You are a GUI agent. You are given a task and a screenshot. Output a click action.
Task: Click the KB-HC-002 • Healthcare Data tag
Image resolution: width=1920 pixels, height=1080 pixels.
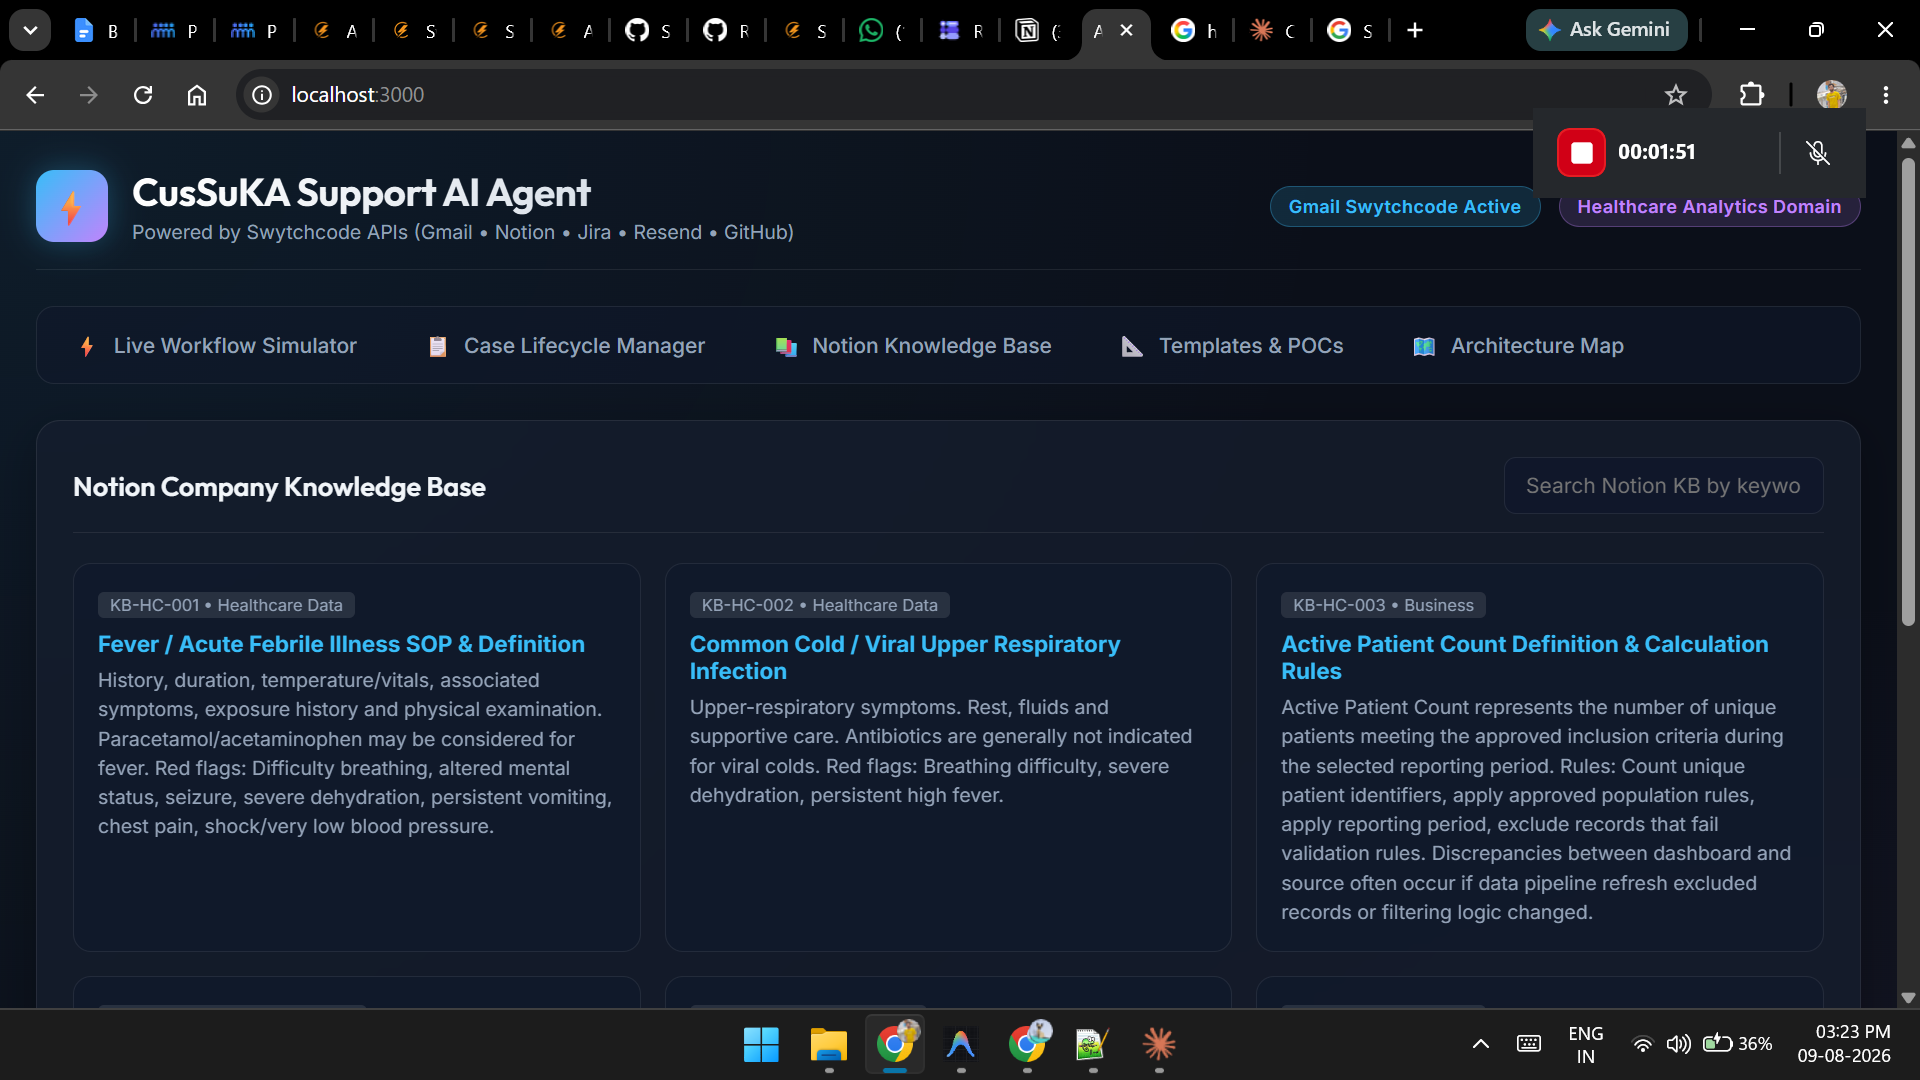click(819, 605)
